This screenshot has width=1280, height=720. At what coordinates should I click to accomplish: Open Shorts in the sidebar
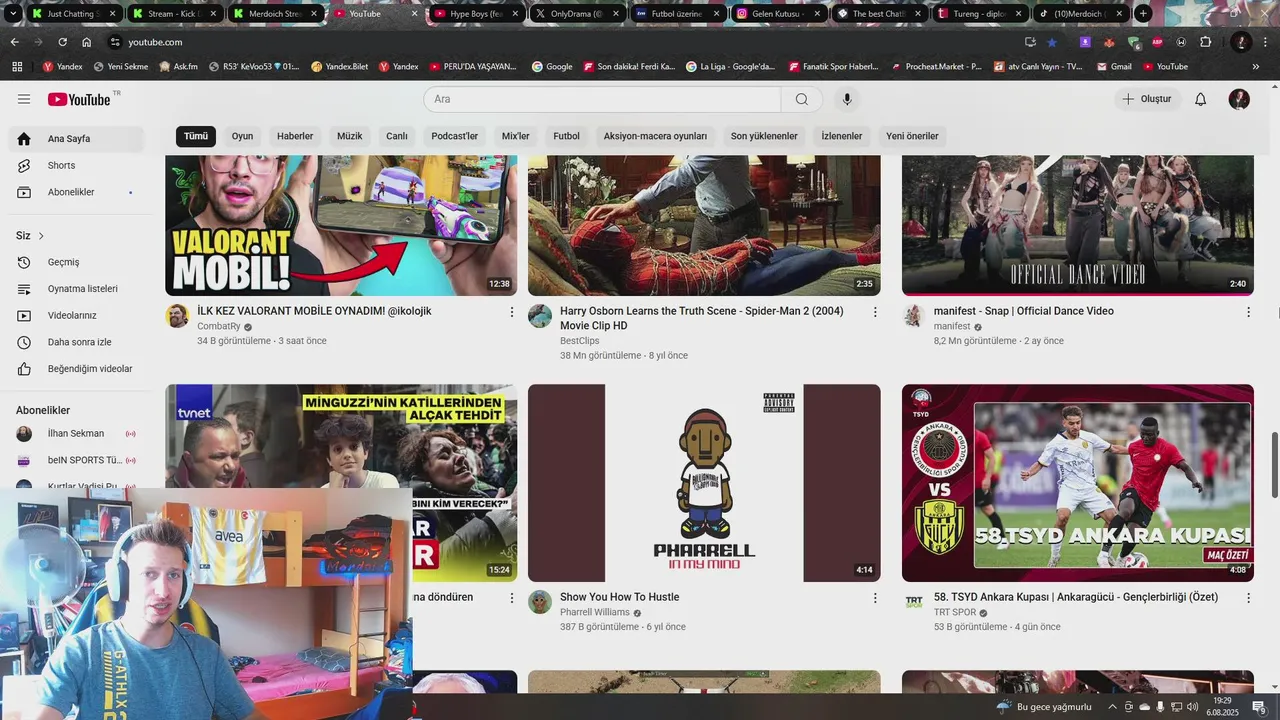pyautogui.click(x=78, y=165)
